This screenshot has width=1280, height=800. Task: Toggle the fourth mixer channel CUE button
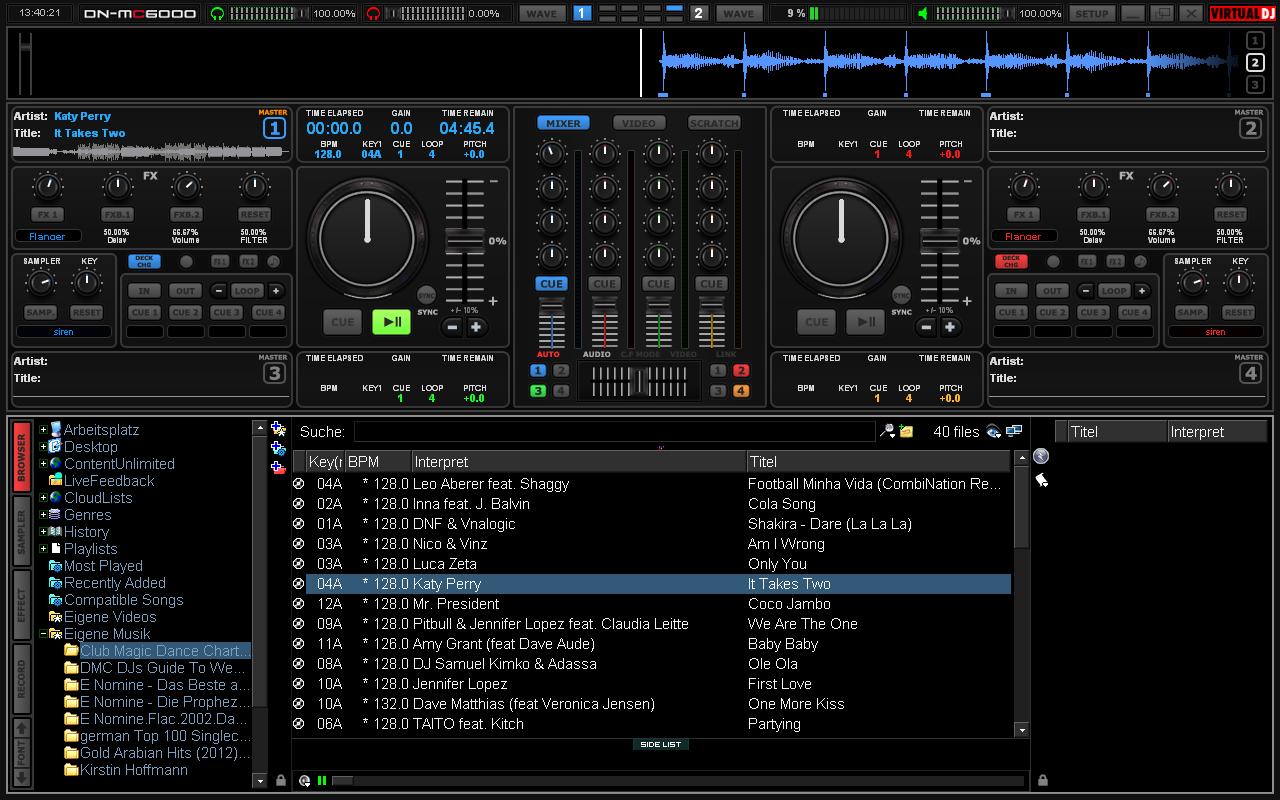tap(711, 284)
